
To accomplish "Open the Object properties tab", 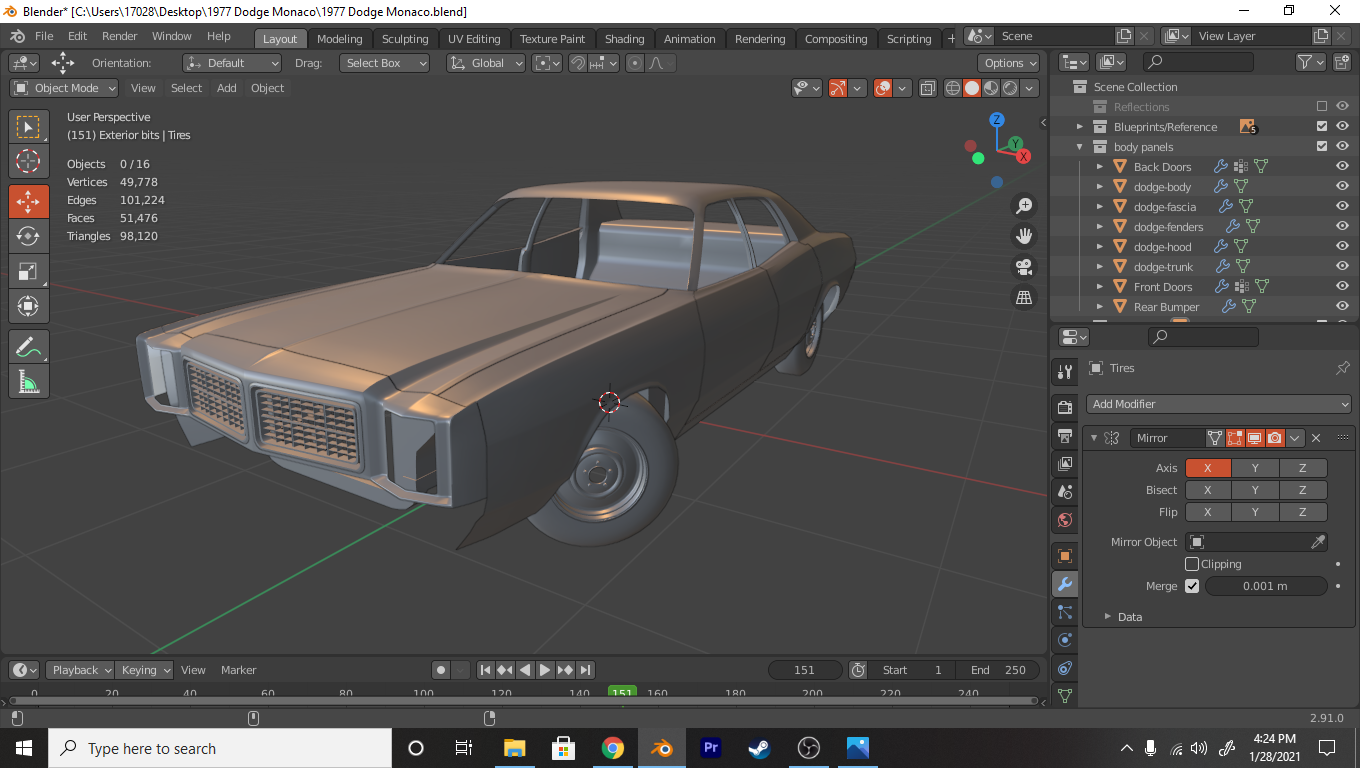I will click(1064, 556).
